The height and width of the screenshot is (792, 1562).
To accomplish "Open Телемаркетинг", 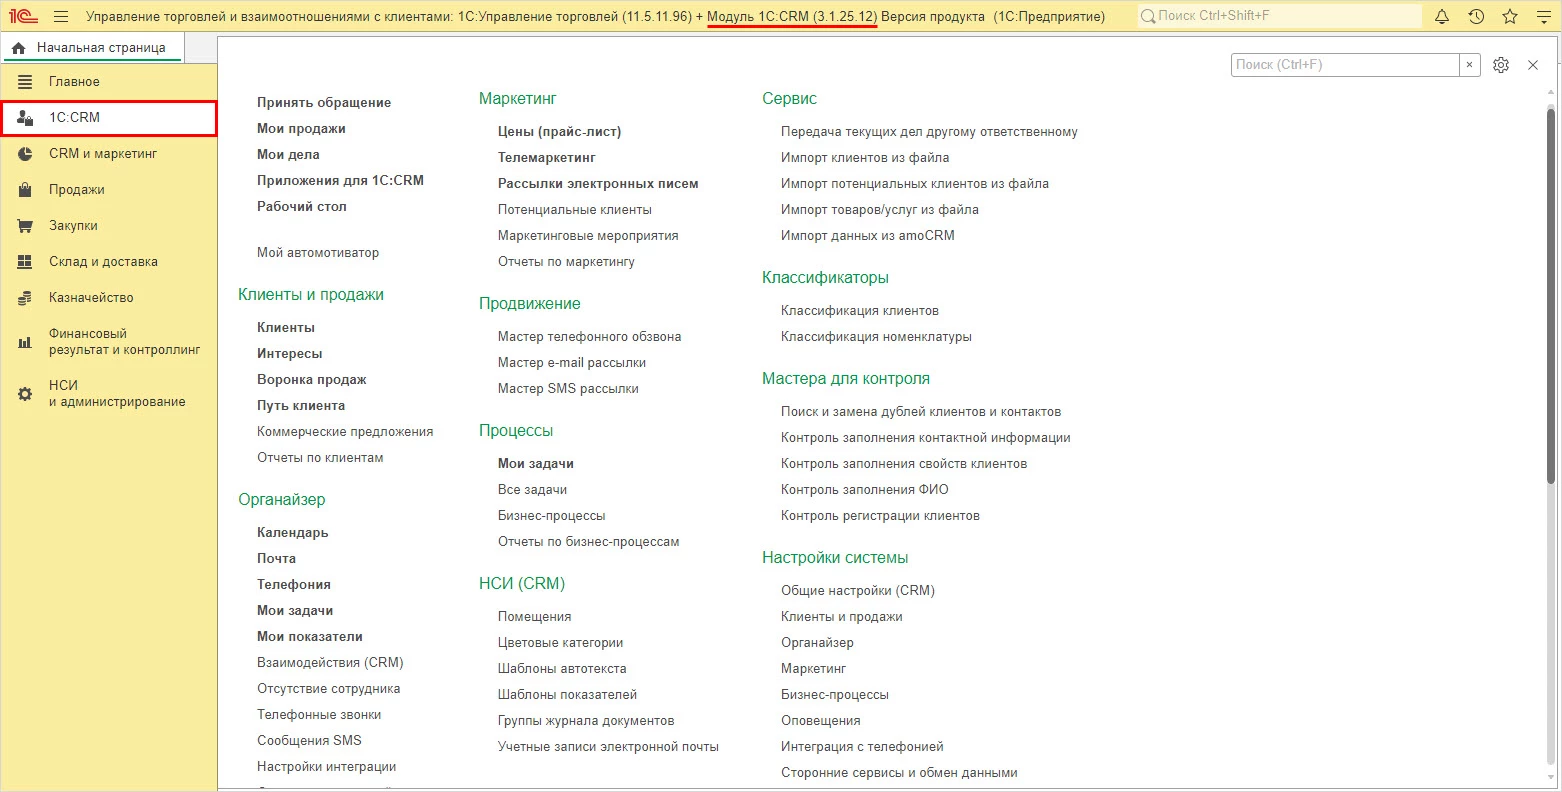I will 547,158.
